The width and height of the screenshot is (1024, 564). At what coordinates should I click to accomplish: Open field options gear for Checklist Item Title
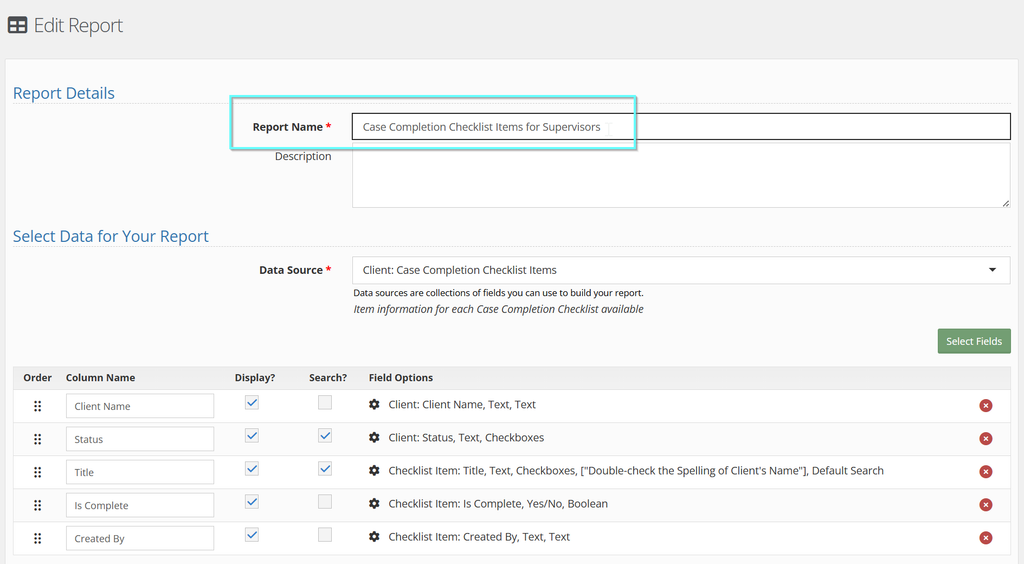(x=374, y=471)
